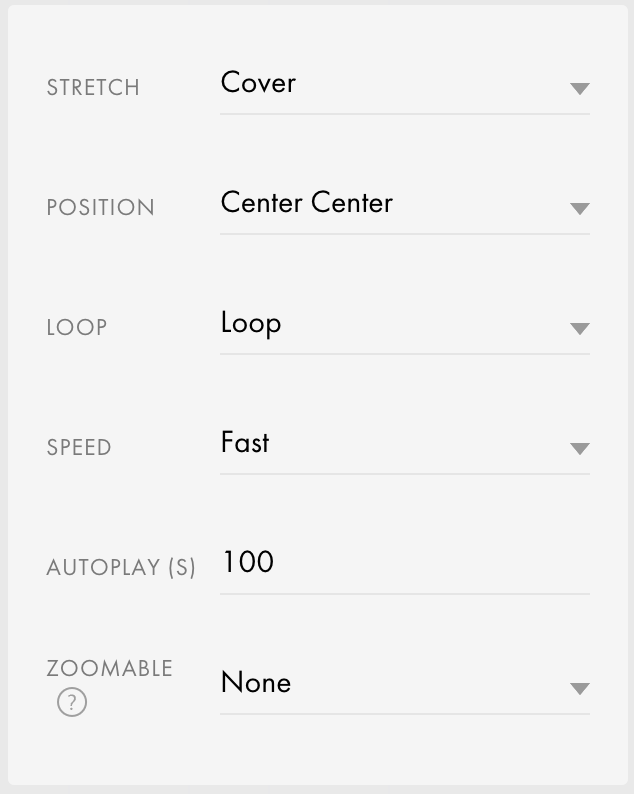Image resolution: width=634 pixels, height=794 pixels.
Task: Click the POSITION label
Action: point(100,208)
